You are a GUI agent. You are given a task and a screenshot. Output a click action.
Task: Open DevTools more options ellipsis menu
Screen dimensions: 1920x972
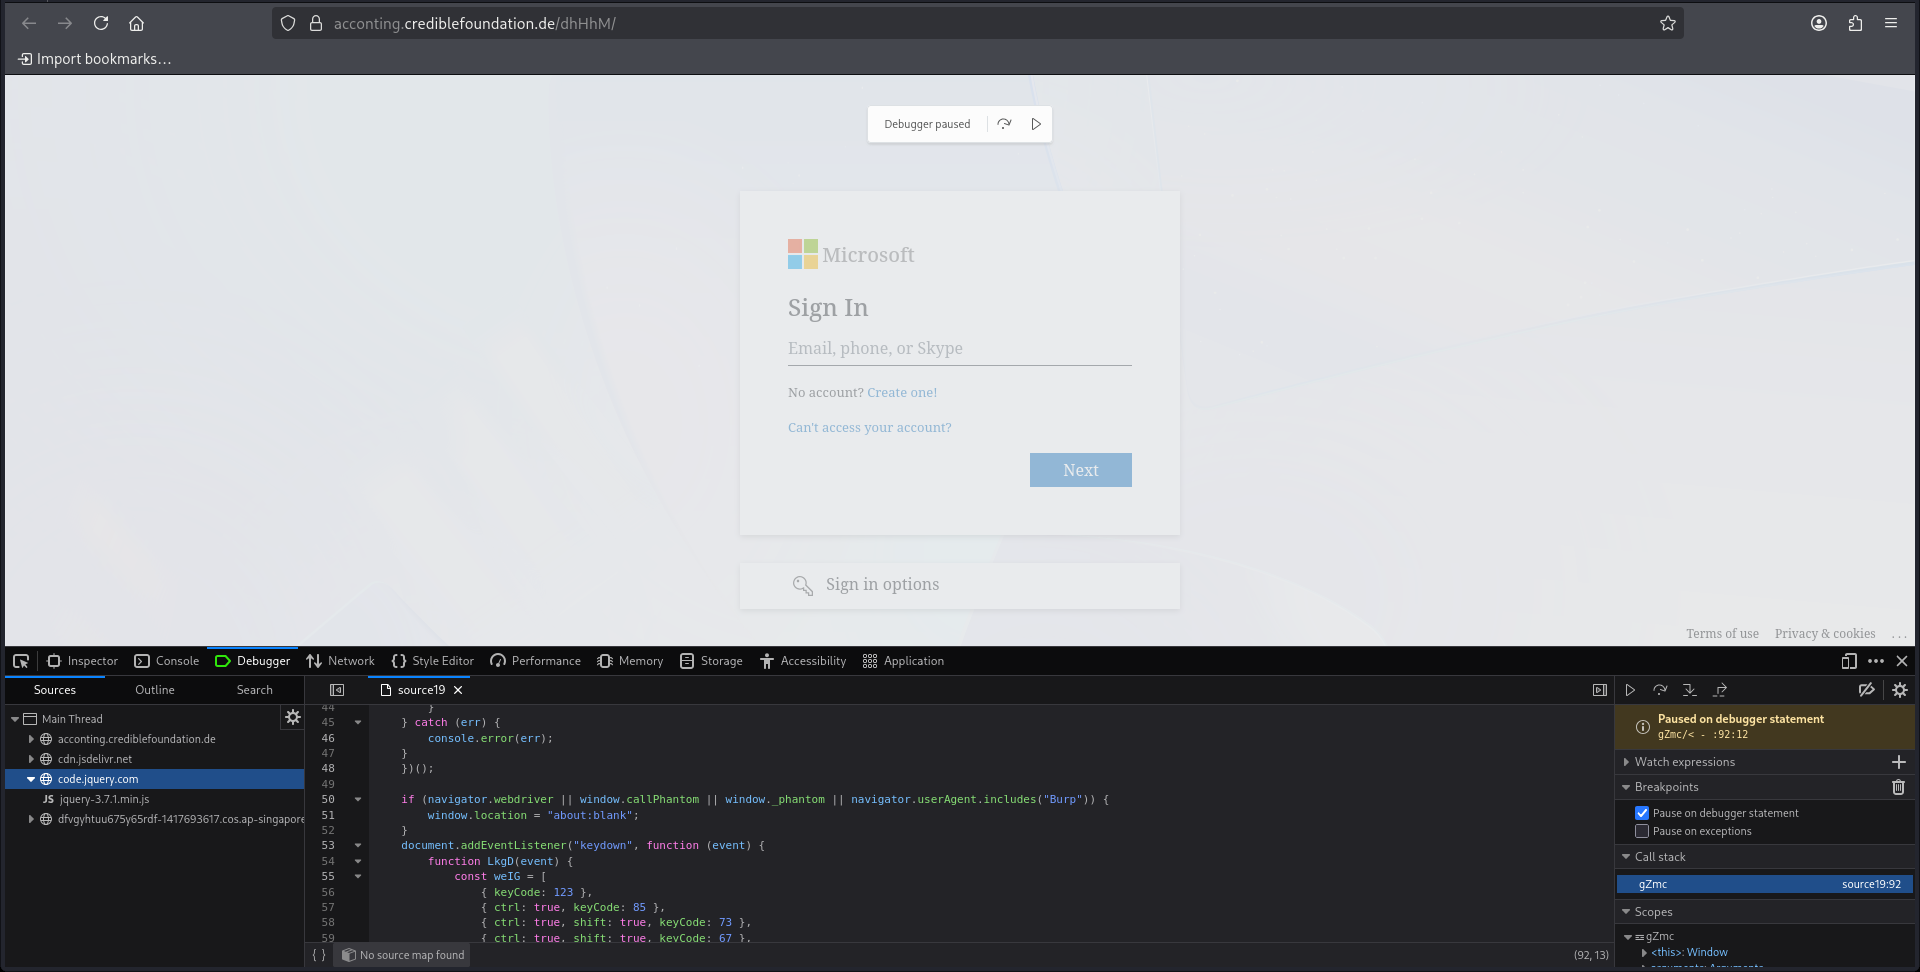coord(1876,661)
